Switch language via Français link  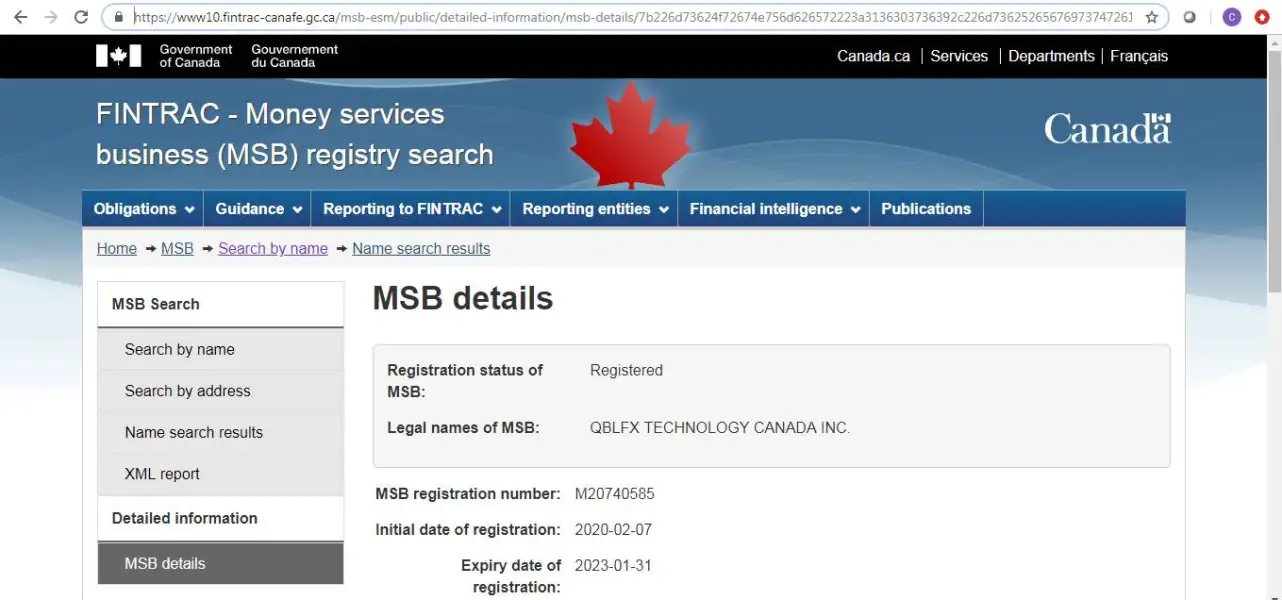(1139, 56)
